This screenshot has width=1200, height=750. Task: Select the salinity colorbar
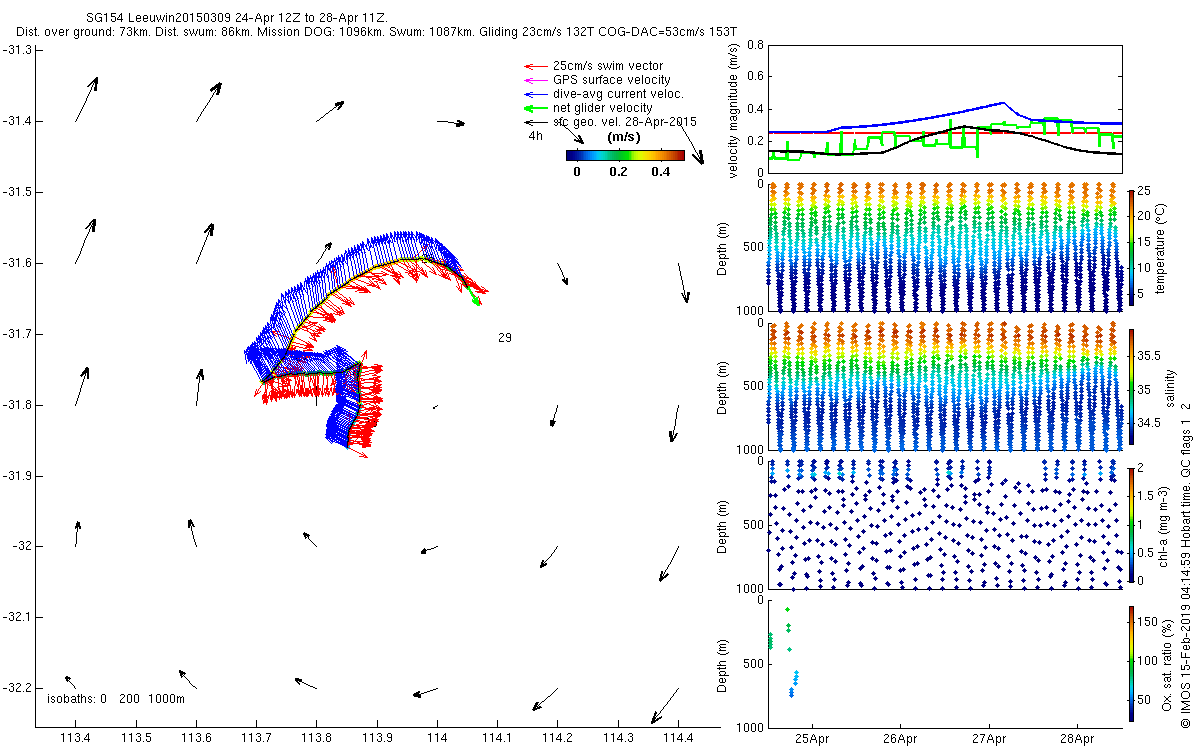[1131, 388]
